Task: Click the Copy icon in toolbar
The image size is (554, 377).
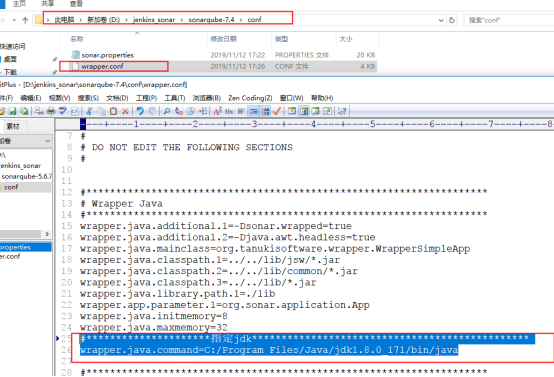Action: (102, 111)
